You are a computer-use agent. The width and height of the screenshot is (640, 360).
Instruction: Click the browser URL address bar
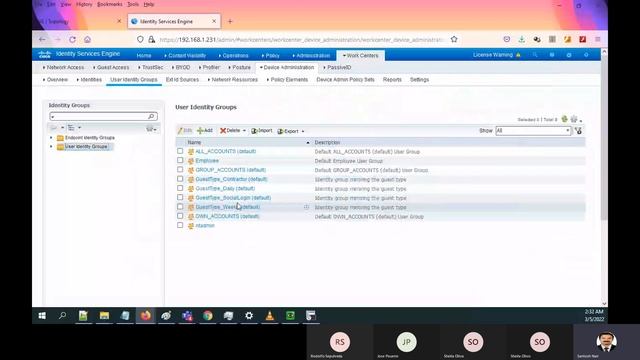point(302,40)
